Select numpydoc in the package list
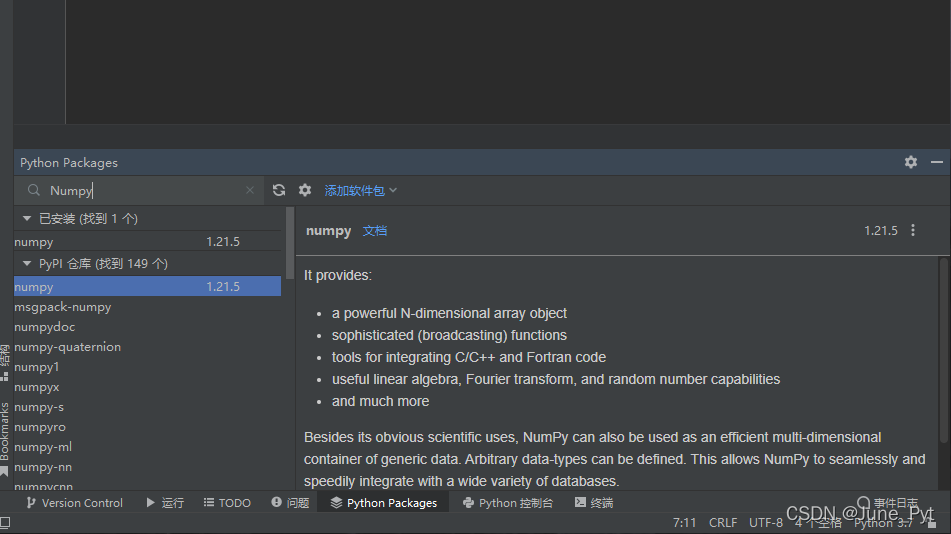Image resolution: width=951 pixels, height=534 pixels. (x=147, y=327)
